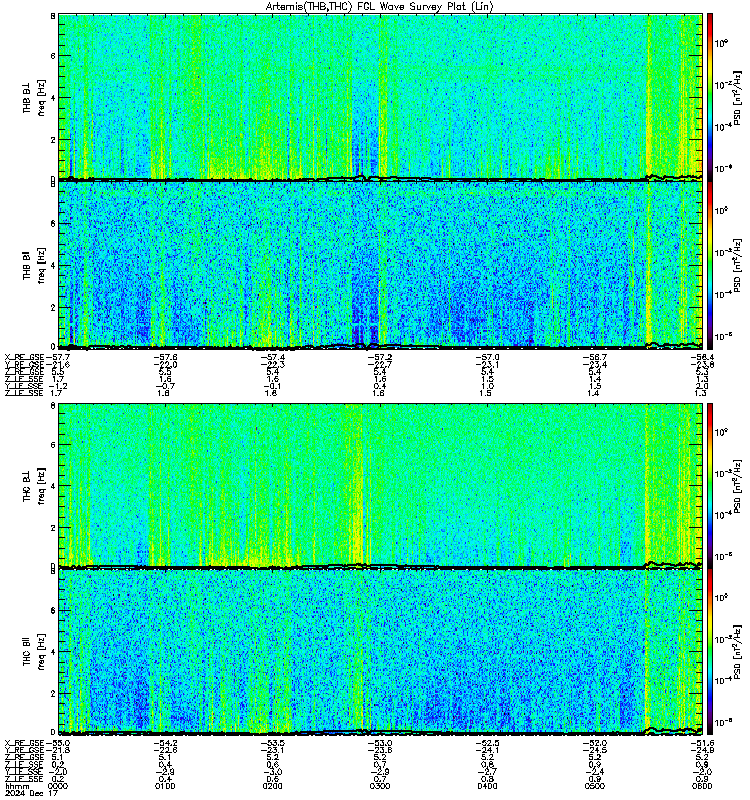Click the '0300' time tick label
Screen dimensions: 750x800
coord(380,786)
